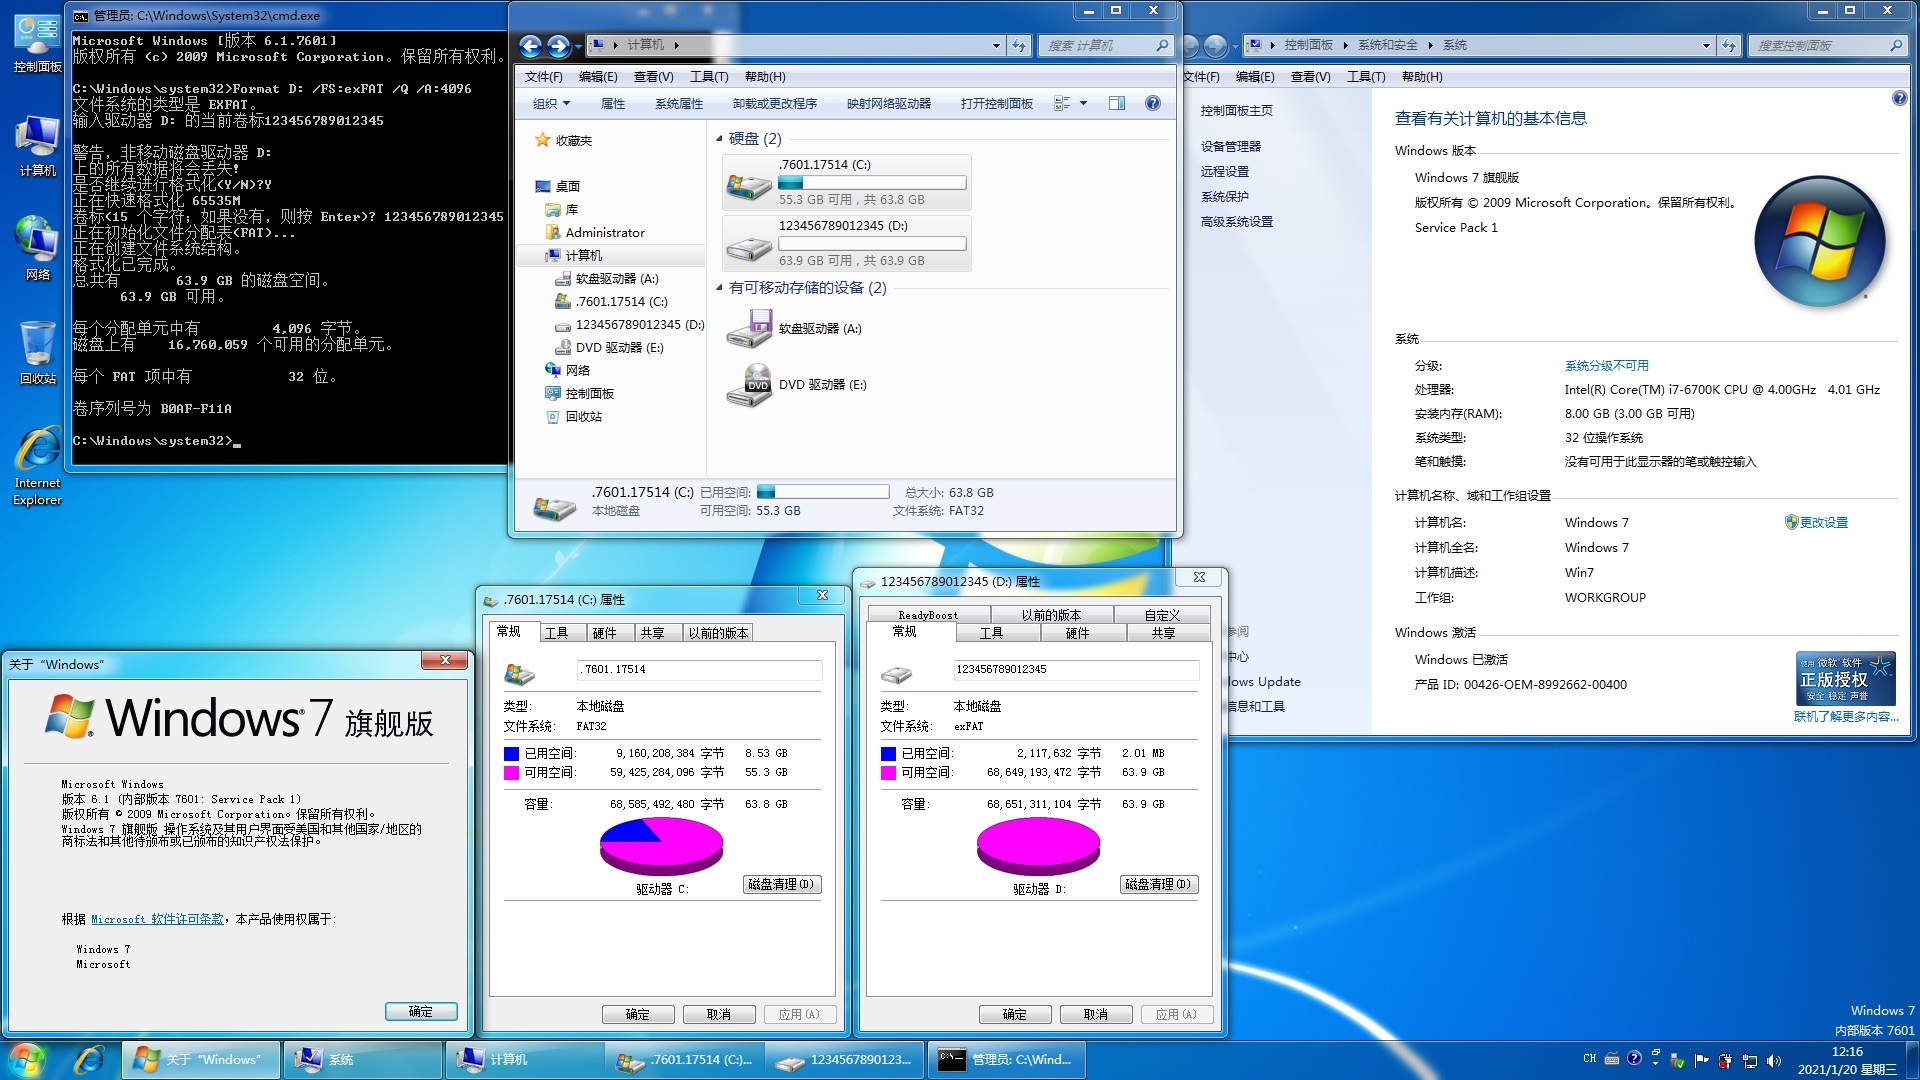Click the Forward arrow in Computer window
This screenshot has width=1920, height=1080.
pyautogui.click(x=558, y=45)
